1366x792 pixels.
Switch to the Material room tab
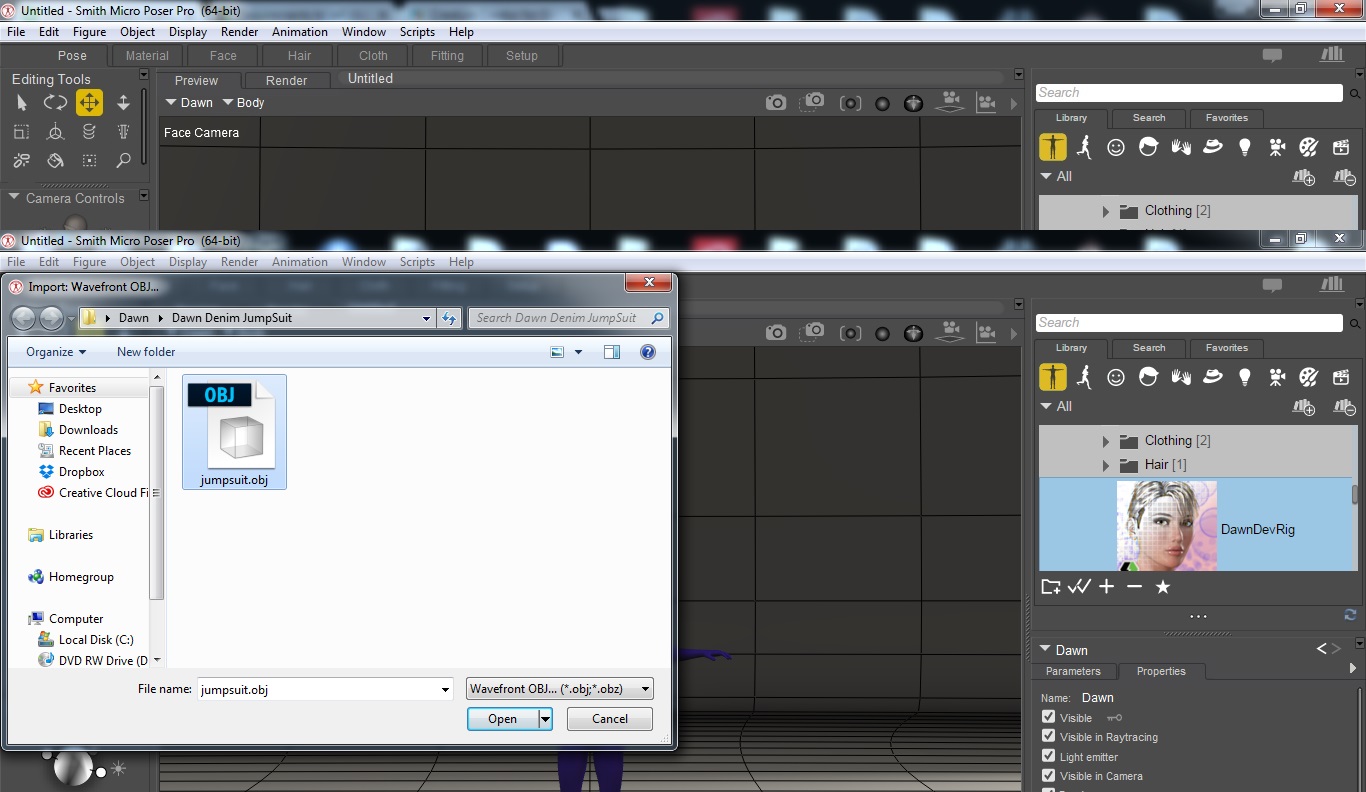click(x=147, y=56)
